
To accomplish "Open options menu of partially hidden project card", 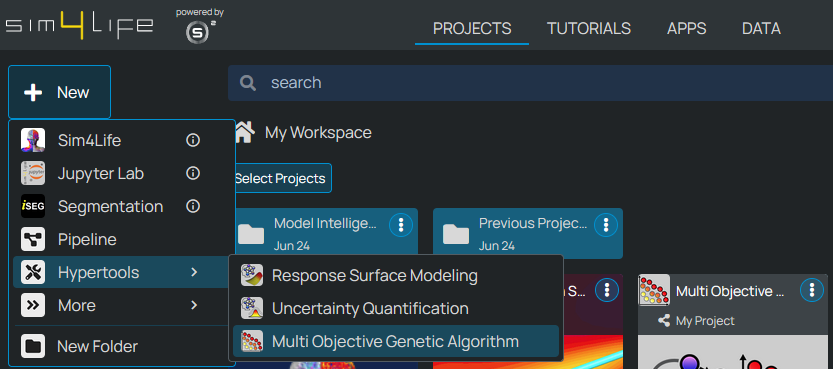I will click(607, 290).
